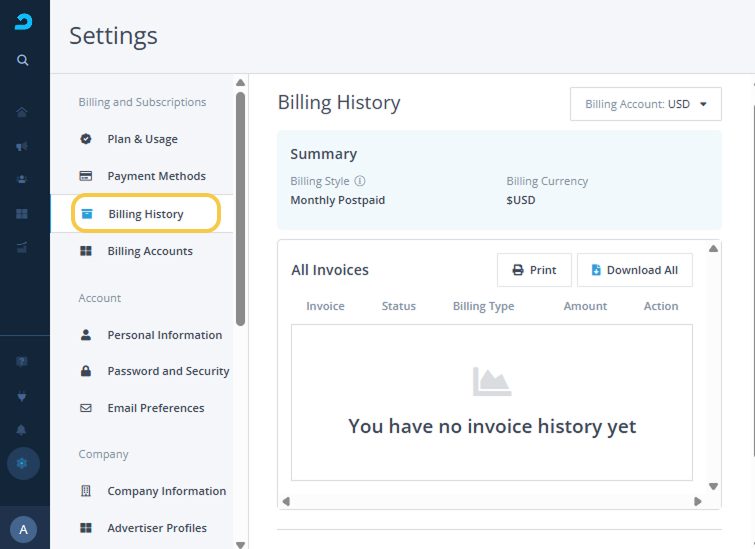Go to Payment Methods
The height and width of the screenshot is (549, 755).
(156, 176)
